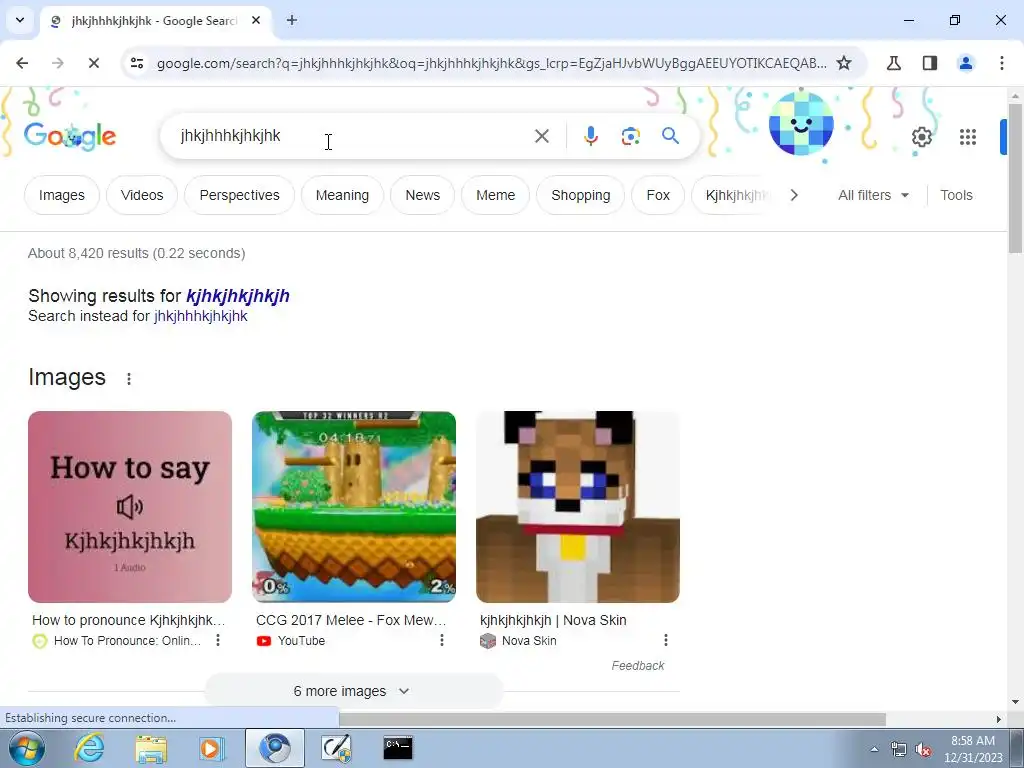
Task: Open the side panel
Action: point(929,63)
